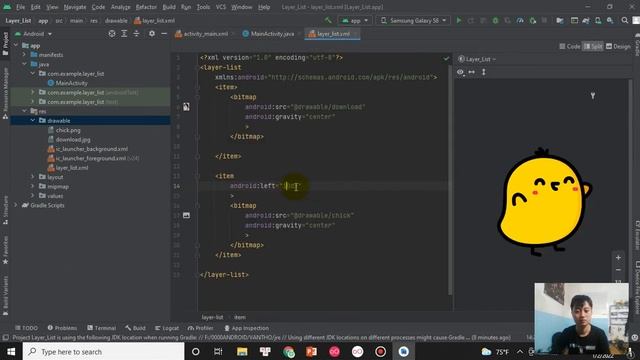This screenshot has width=640, height=360.
Task: Collapse the drawable folder
Action: (33, 120)
